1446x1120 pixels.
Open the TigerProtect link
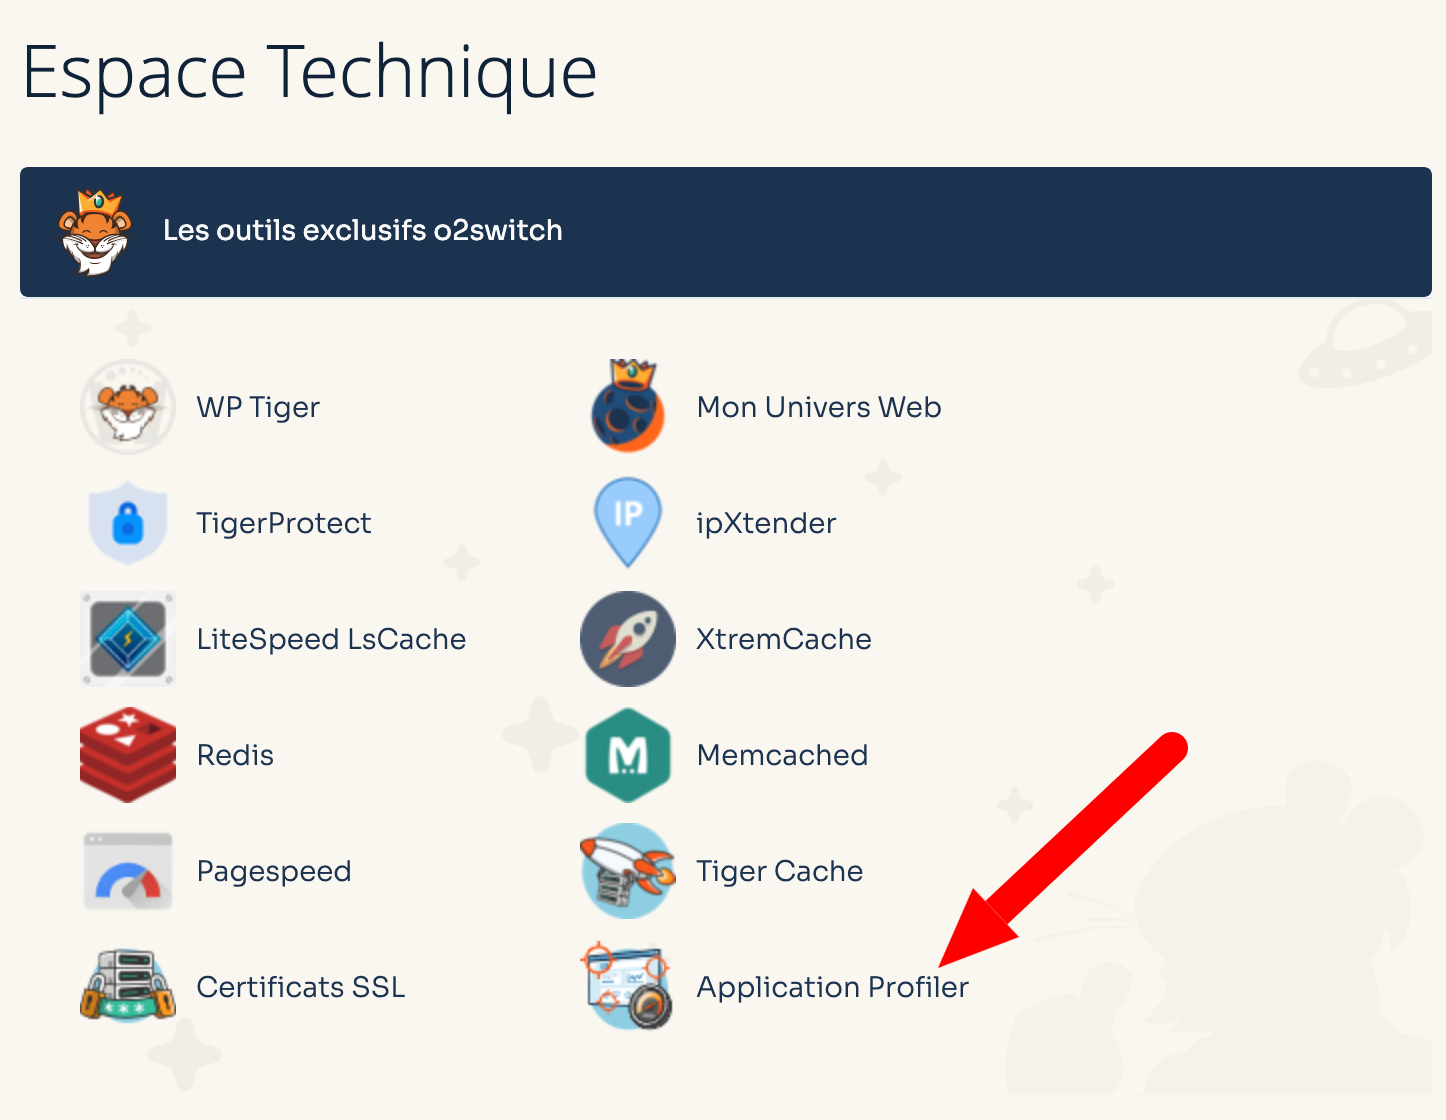tap(284, 523)
